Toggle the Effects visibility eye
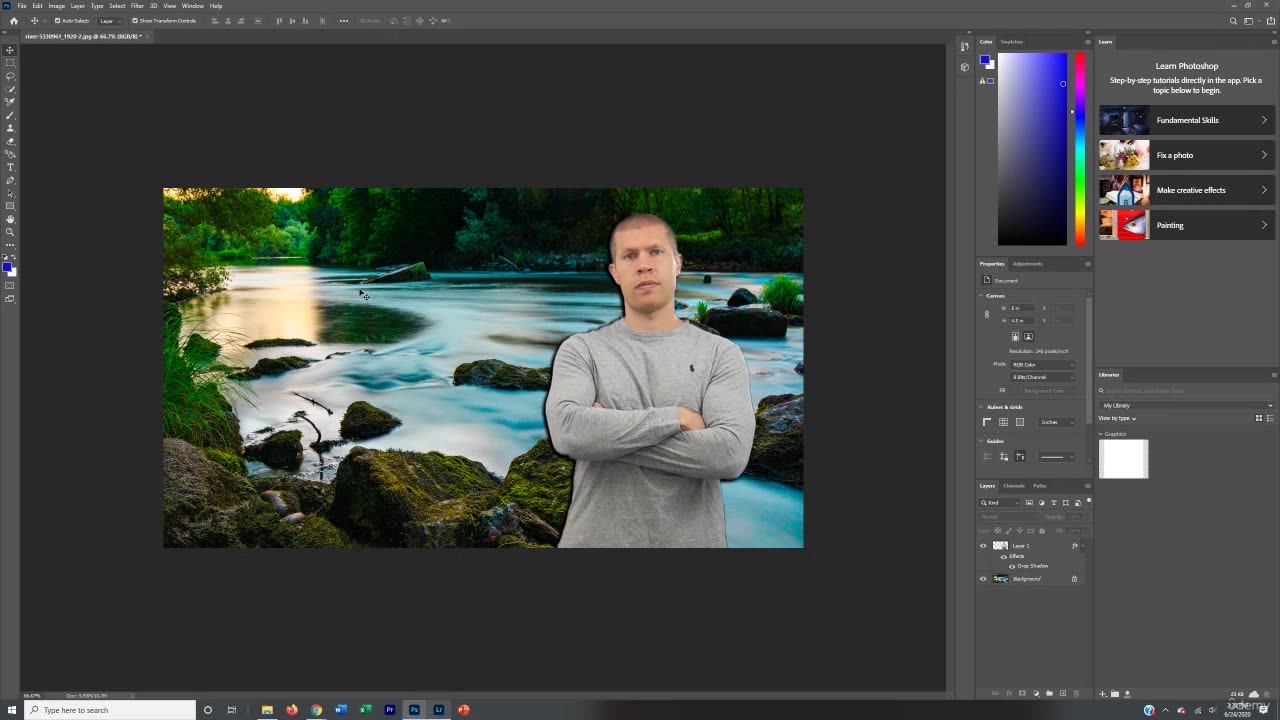The image size is (1280, 720). 1004,557
